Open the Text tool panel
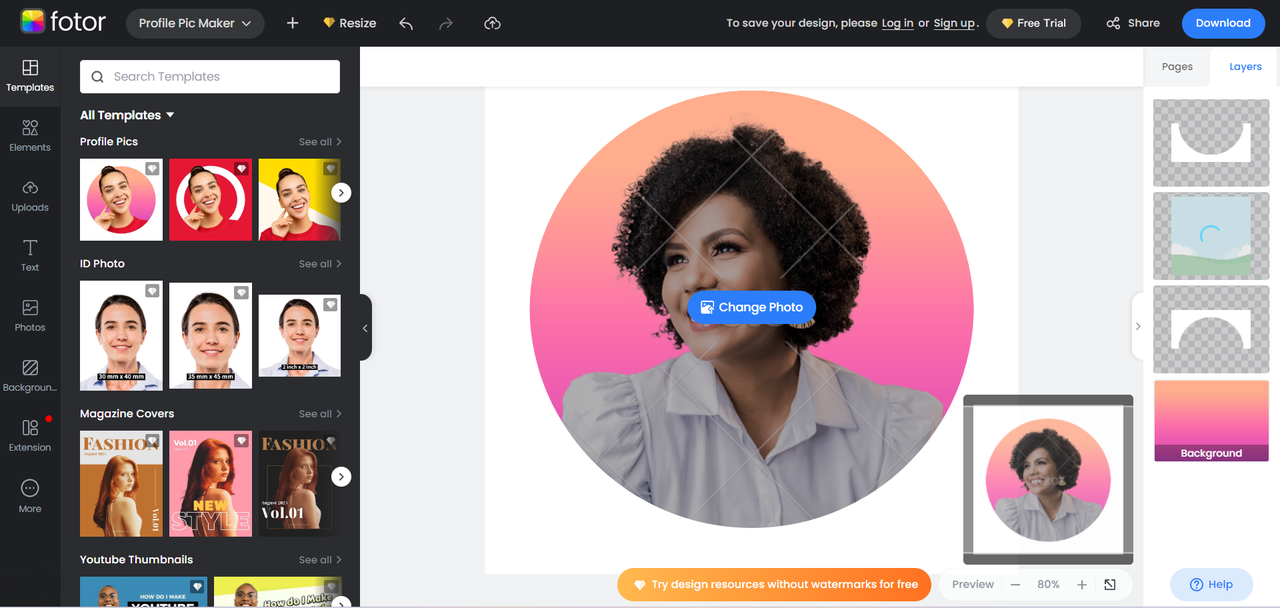This screenshot has height=608, width=1280. tap(30, 254)
